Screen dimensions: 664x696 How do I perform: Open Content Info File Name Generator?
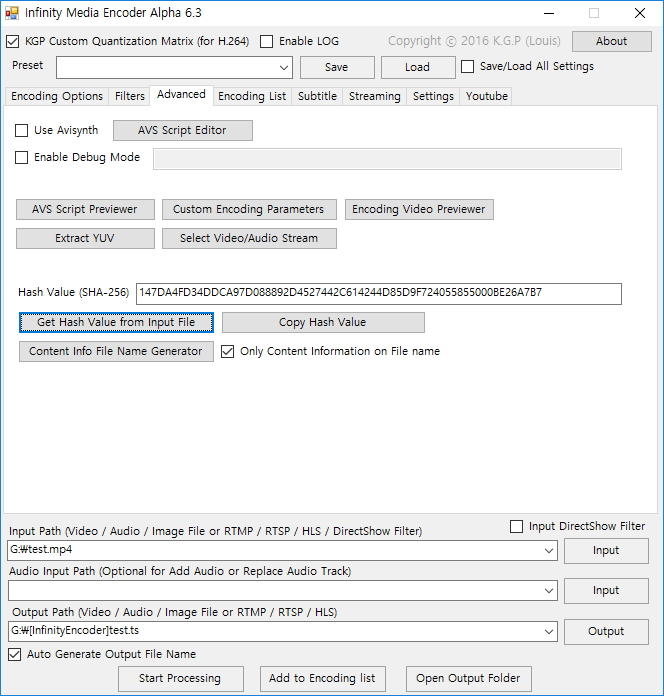point(116,352)
